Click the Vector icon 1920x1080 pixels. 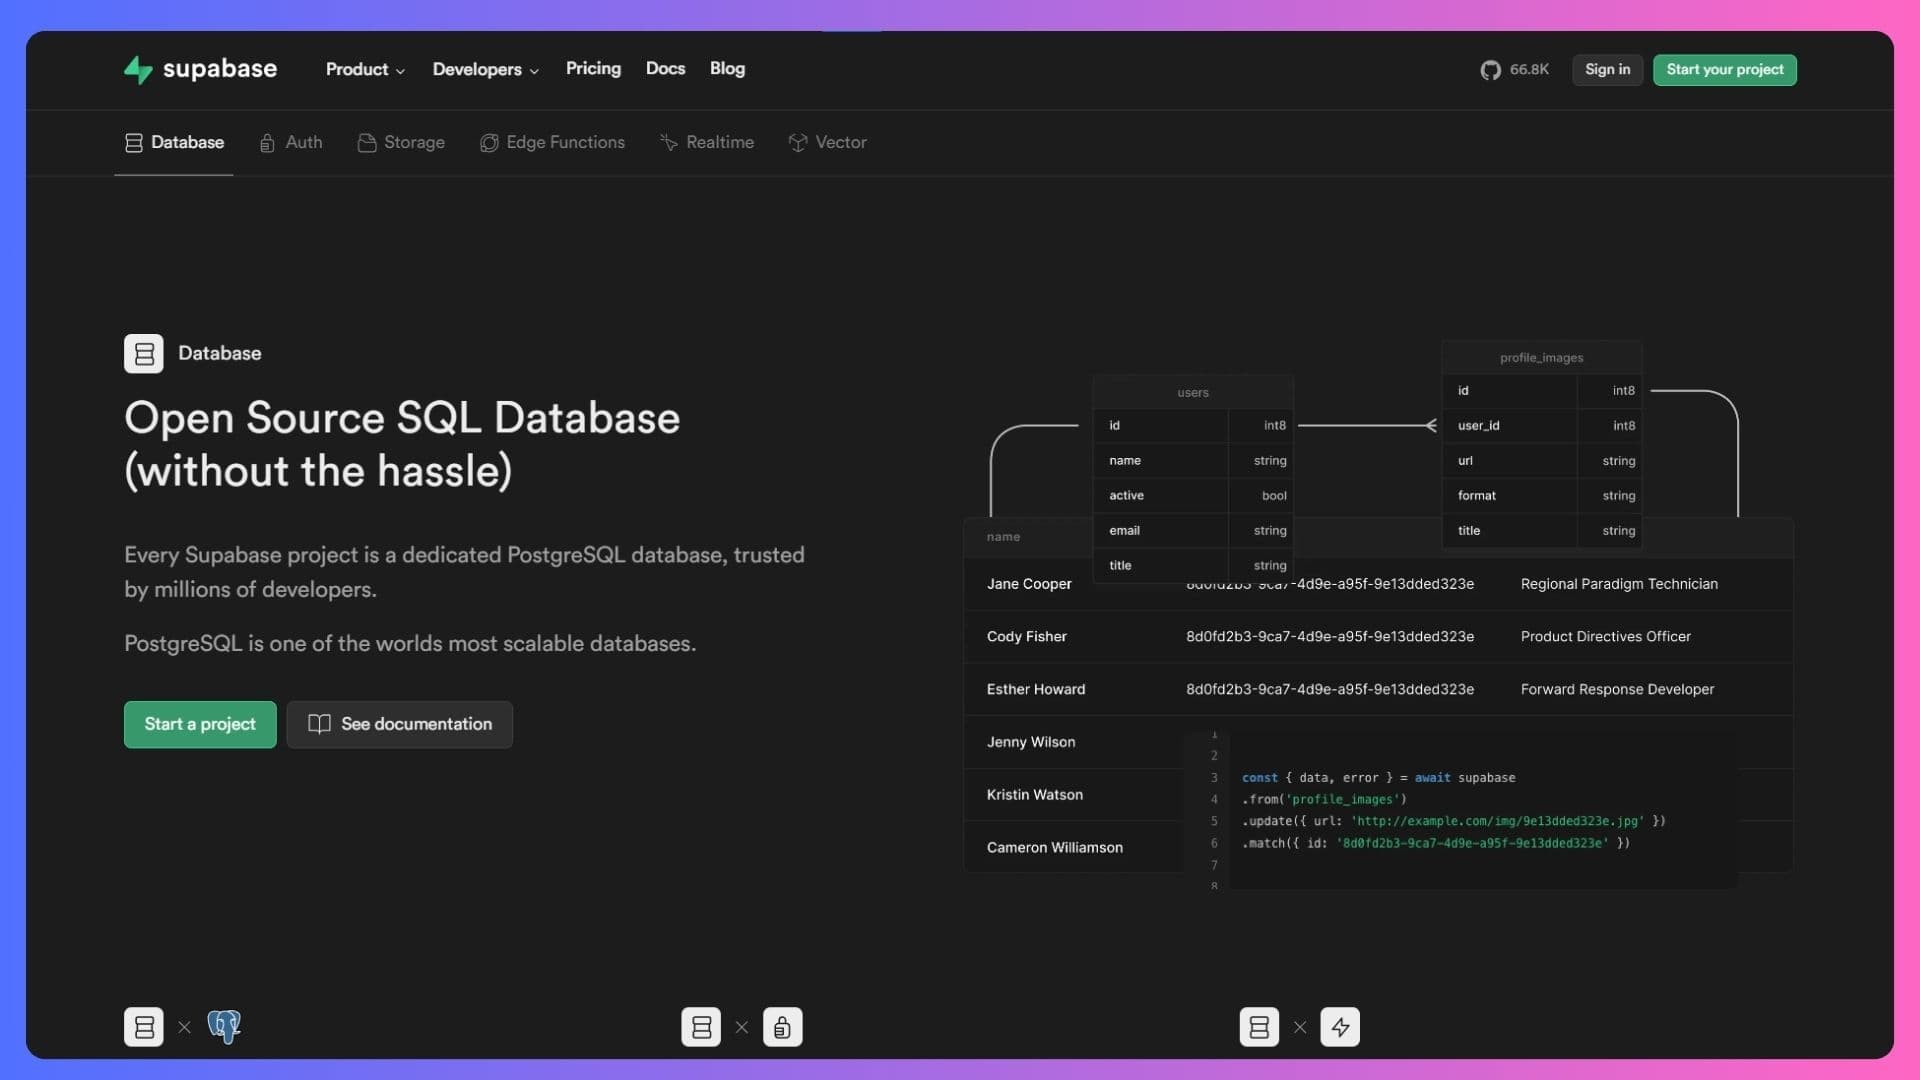click(796, 142)
